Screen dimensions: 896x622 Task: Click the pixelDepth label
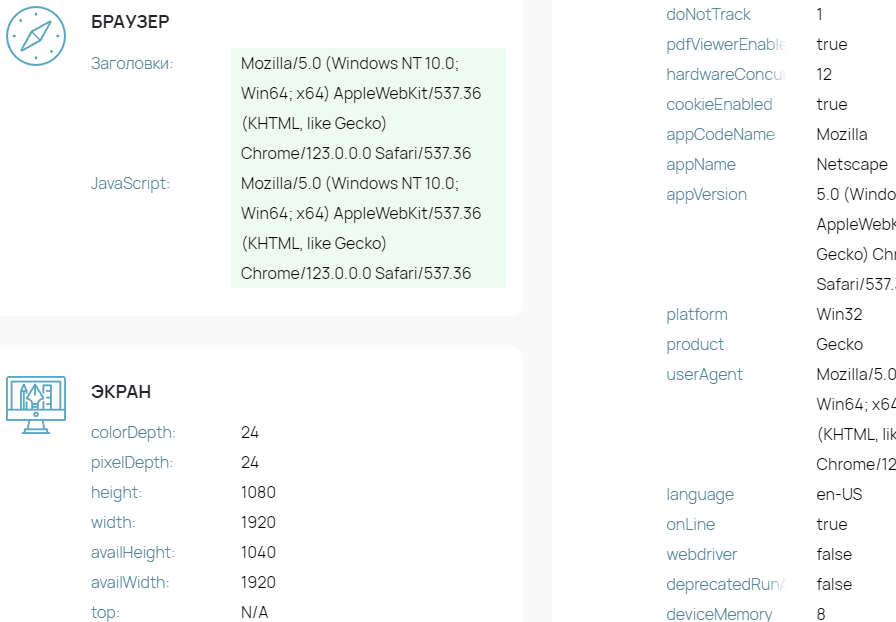(x=132, y=462)
